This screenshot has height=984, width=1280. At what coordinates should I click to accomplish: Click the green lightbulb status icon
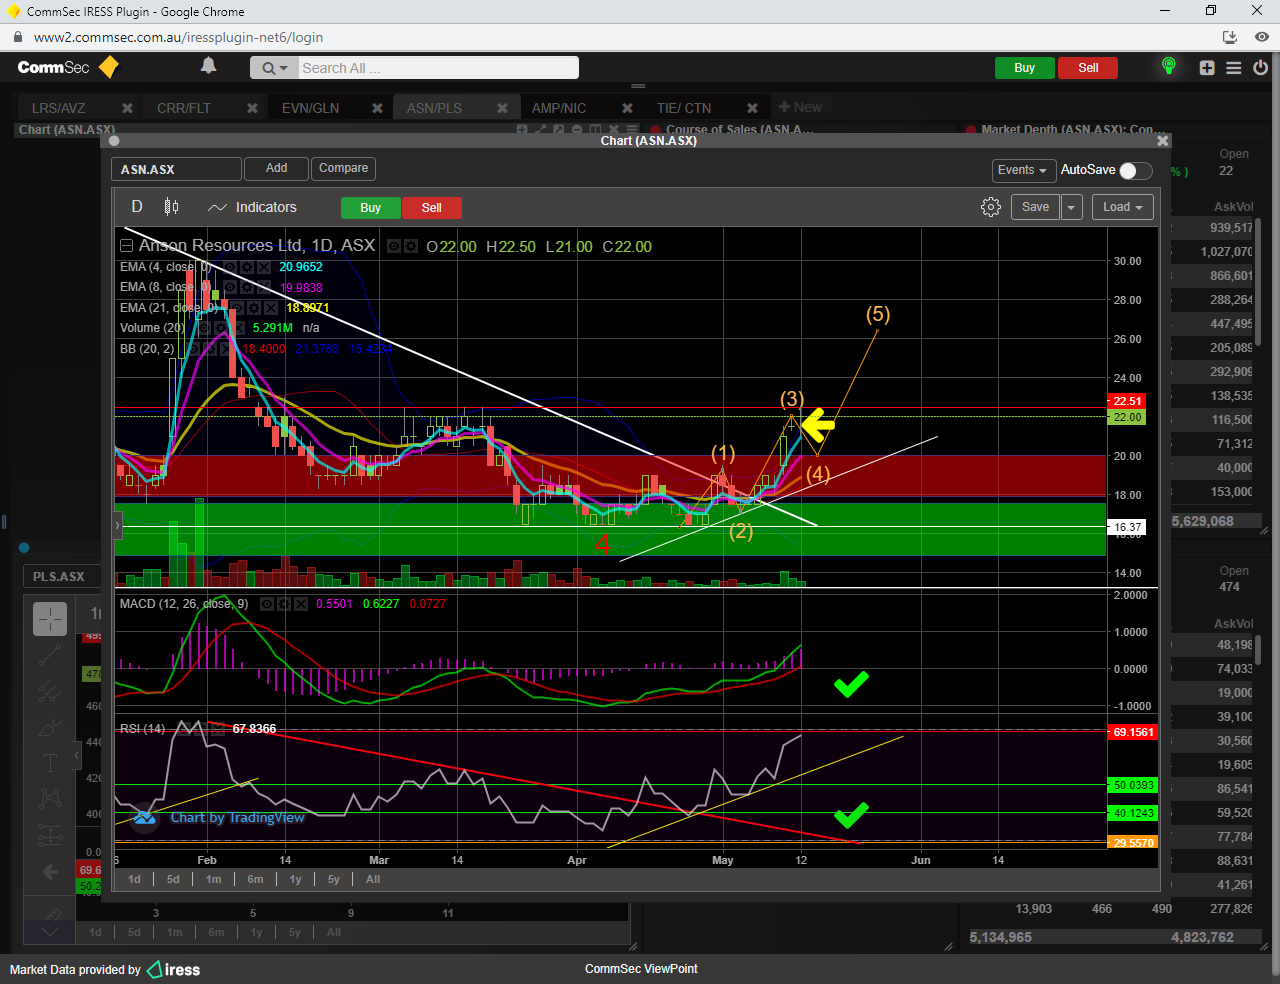tap(1167, 67)
